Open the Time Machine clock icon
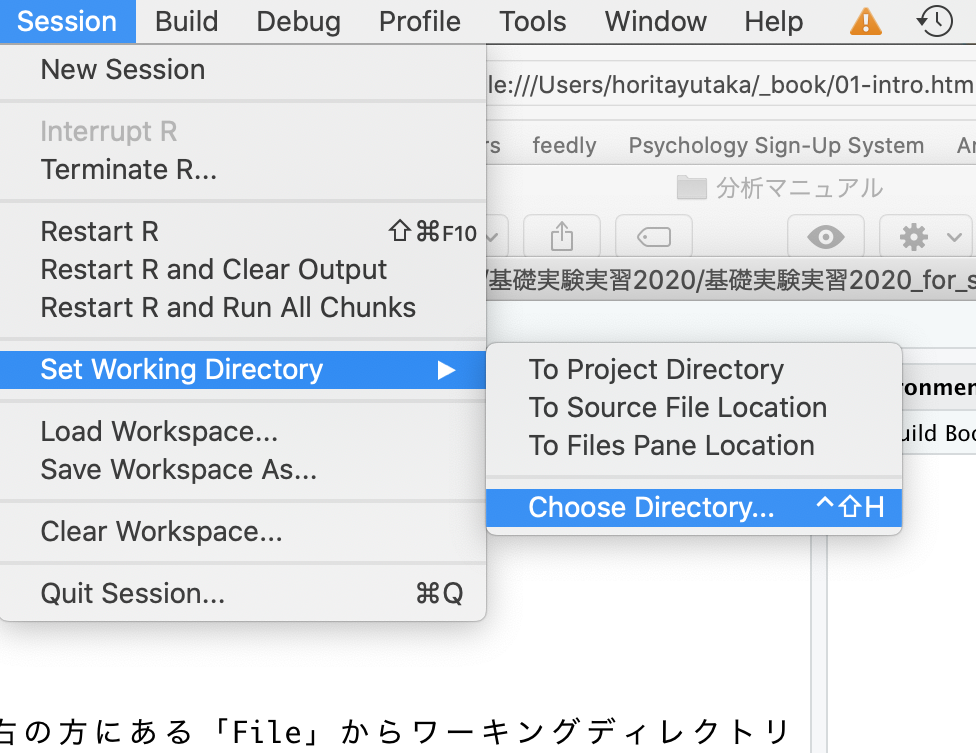This screenshot has width=976, height=753. (935, 21)
